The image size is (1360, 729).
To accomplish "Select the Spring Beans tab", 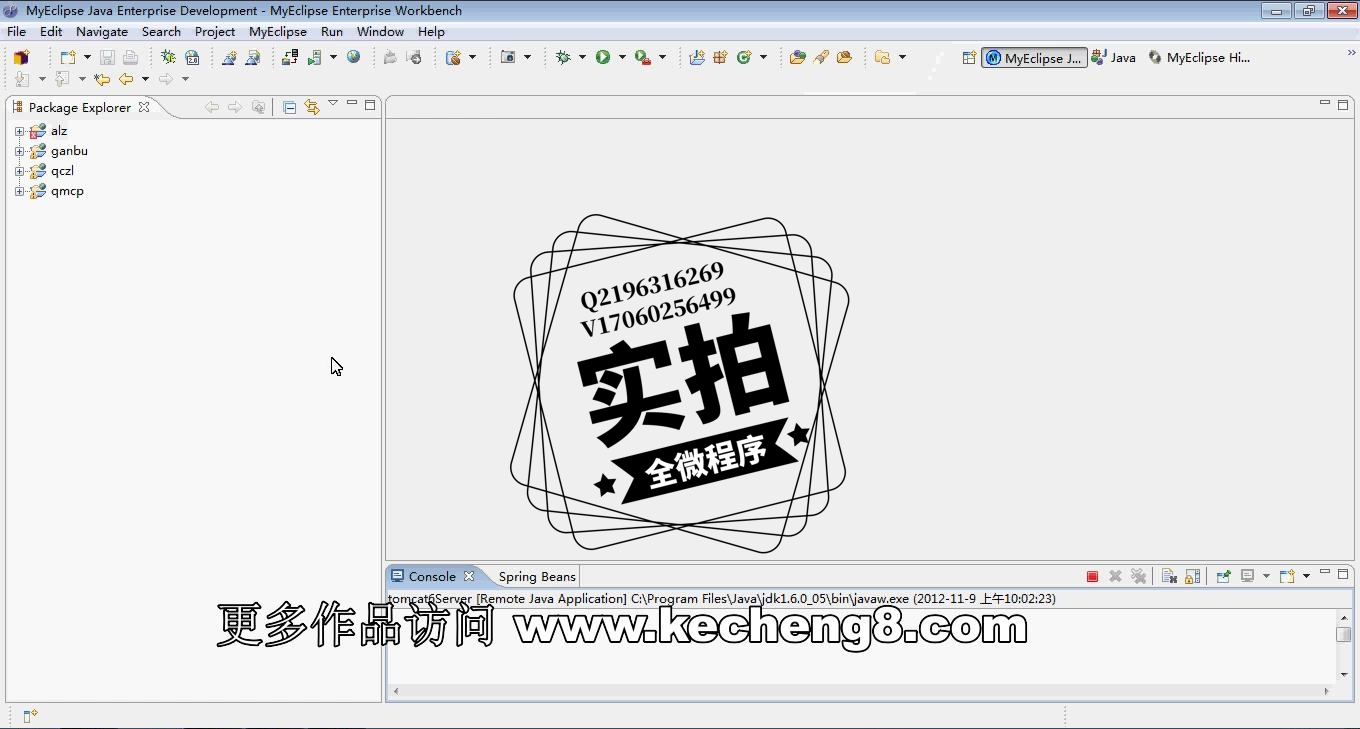I will [x=537, y=577].
